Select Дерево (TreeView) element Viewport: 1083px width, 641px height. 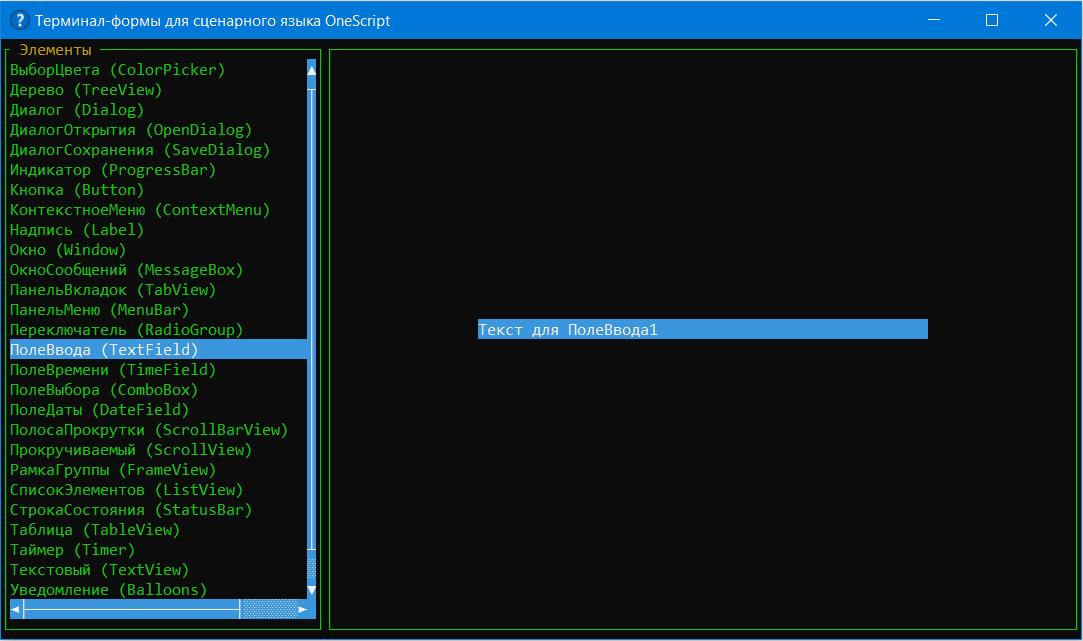pos(85,90)
